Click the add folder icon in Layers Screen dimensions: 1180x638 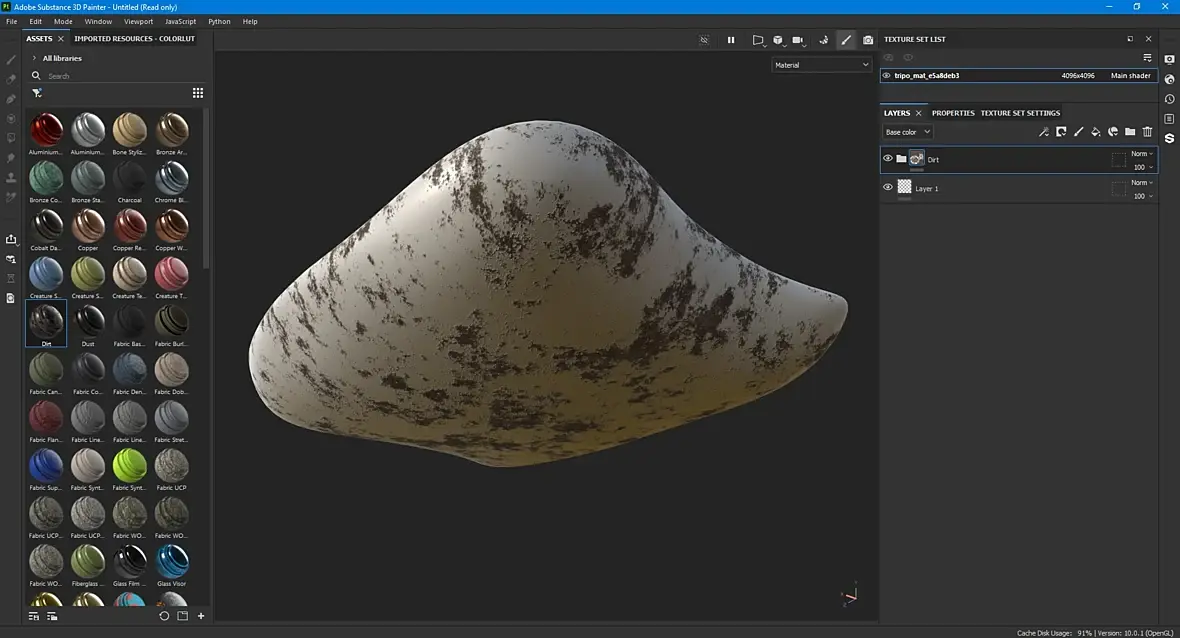click(x=1130, y=132)
